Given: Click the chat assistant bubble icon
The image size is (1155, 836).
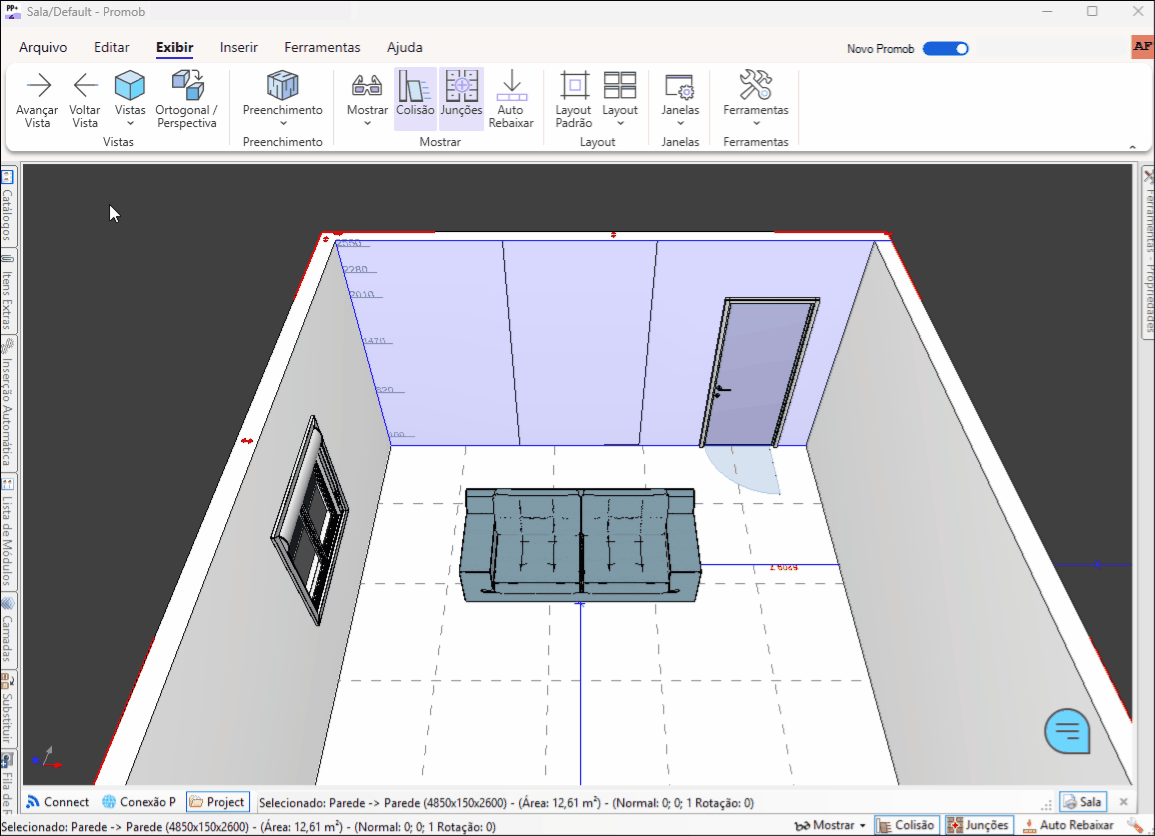Looking at the screenshot, I should [1066, 730].
